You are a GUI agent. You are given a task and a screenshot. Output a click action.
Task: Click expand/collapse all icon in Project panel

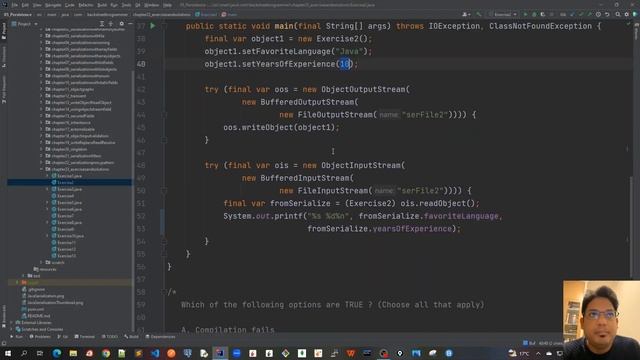coord(111,24)
